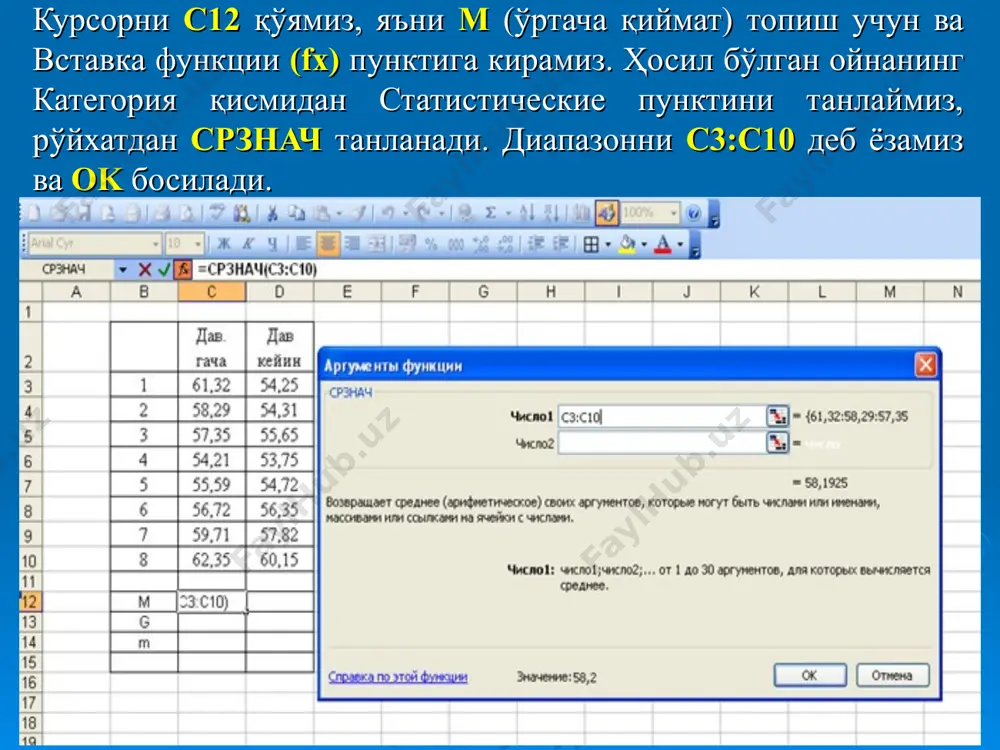Screen dimensions: 1000x750
Task: Click OK in Аргументы функции dialog
Action: (x=810, y=675)
